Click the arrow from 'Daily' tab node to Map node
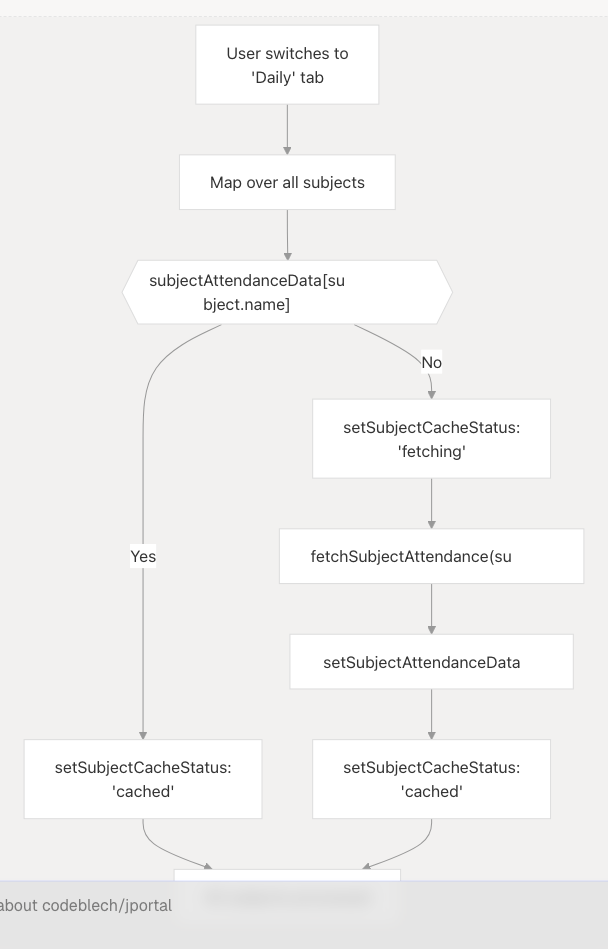The width and height of the screenshot is (608, 949). [x=287, y=129]
